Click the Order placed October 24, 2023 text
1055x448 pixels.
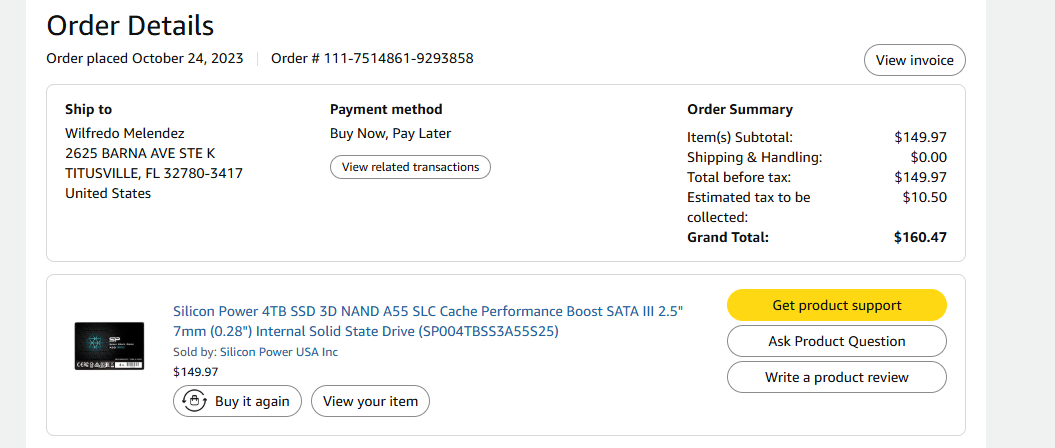(144, 58)
